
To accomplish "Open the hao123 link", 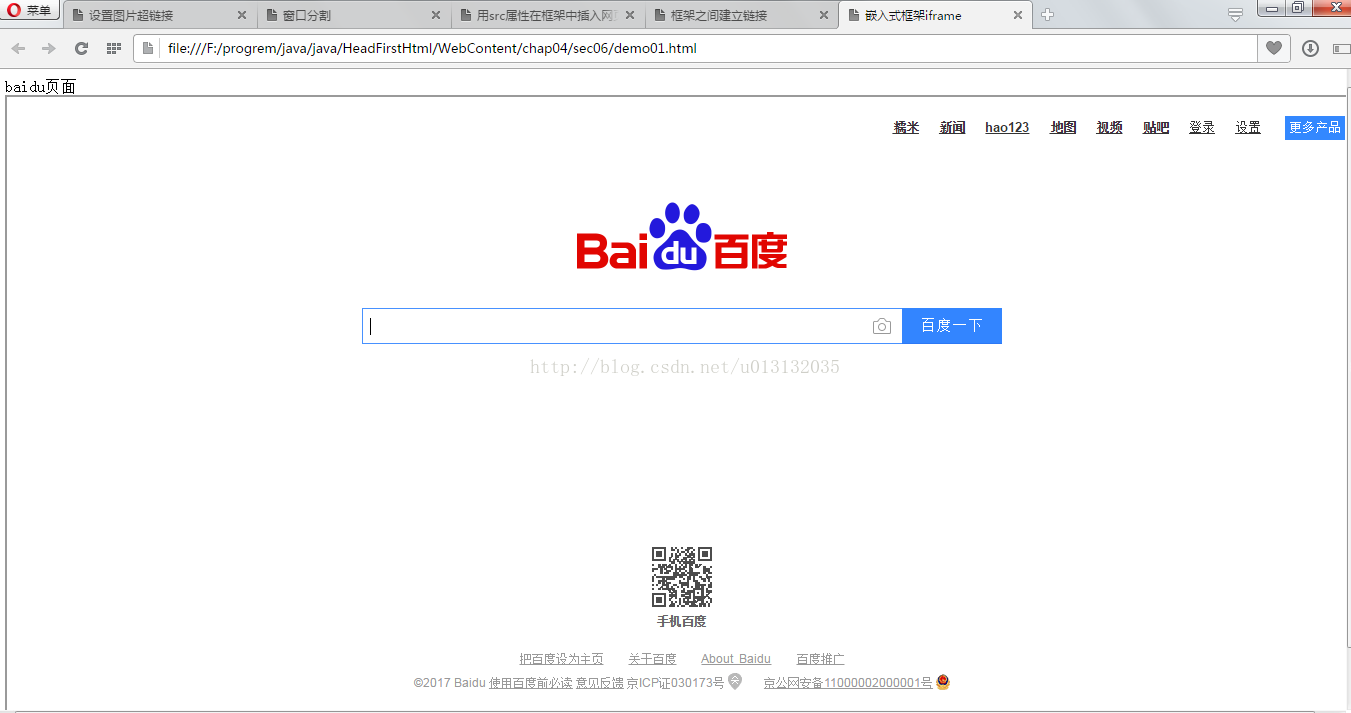I will coord(1007,127).
